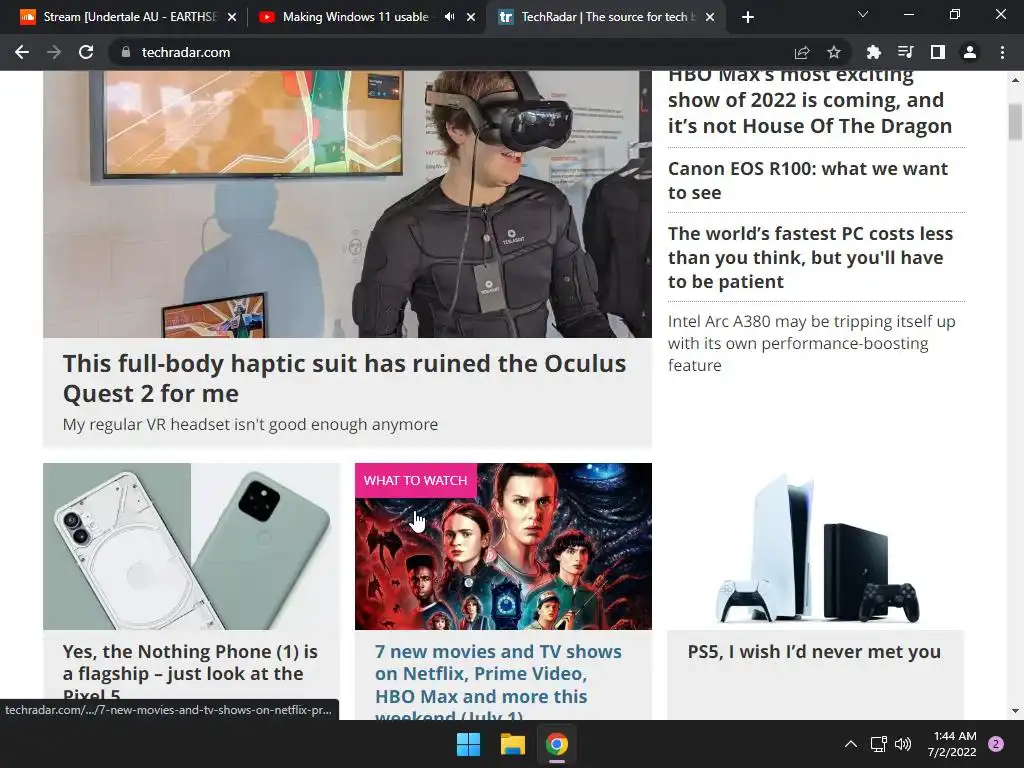Reload the TechRadar page

click(x=86, y=52)
